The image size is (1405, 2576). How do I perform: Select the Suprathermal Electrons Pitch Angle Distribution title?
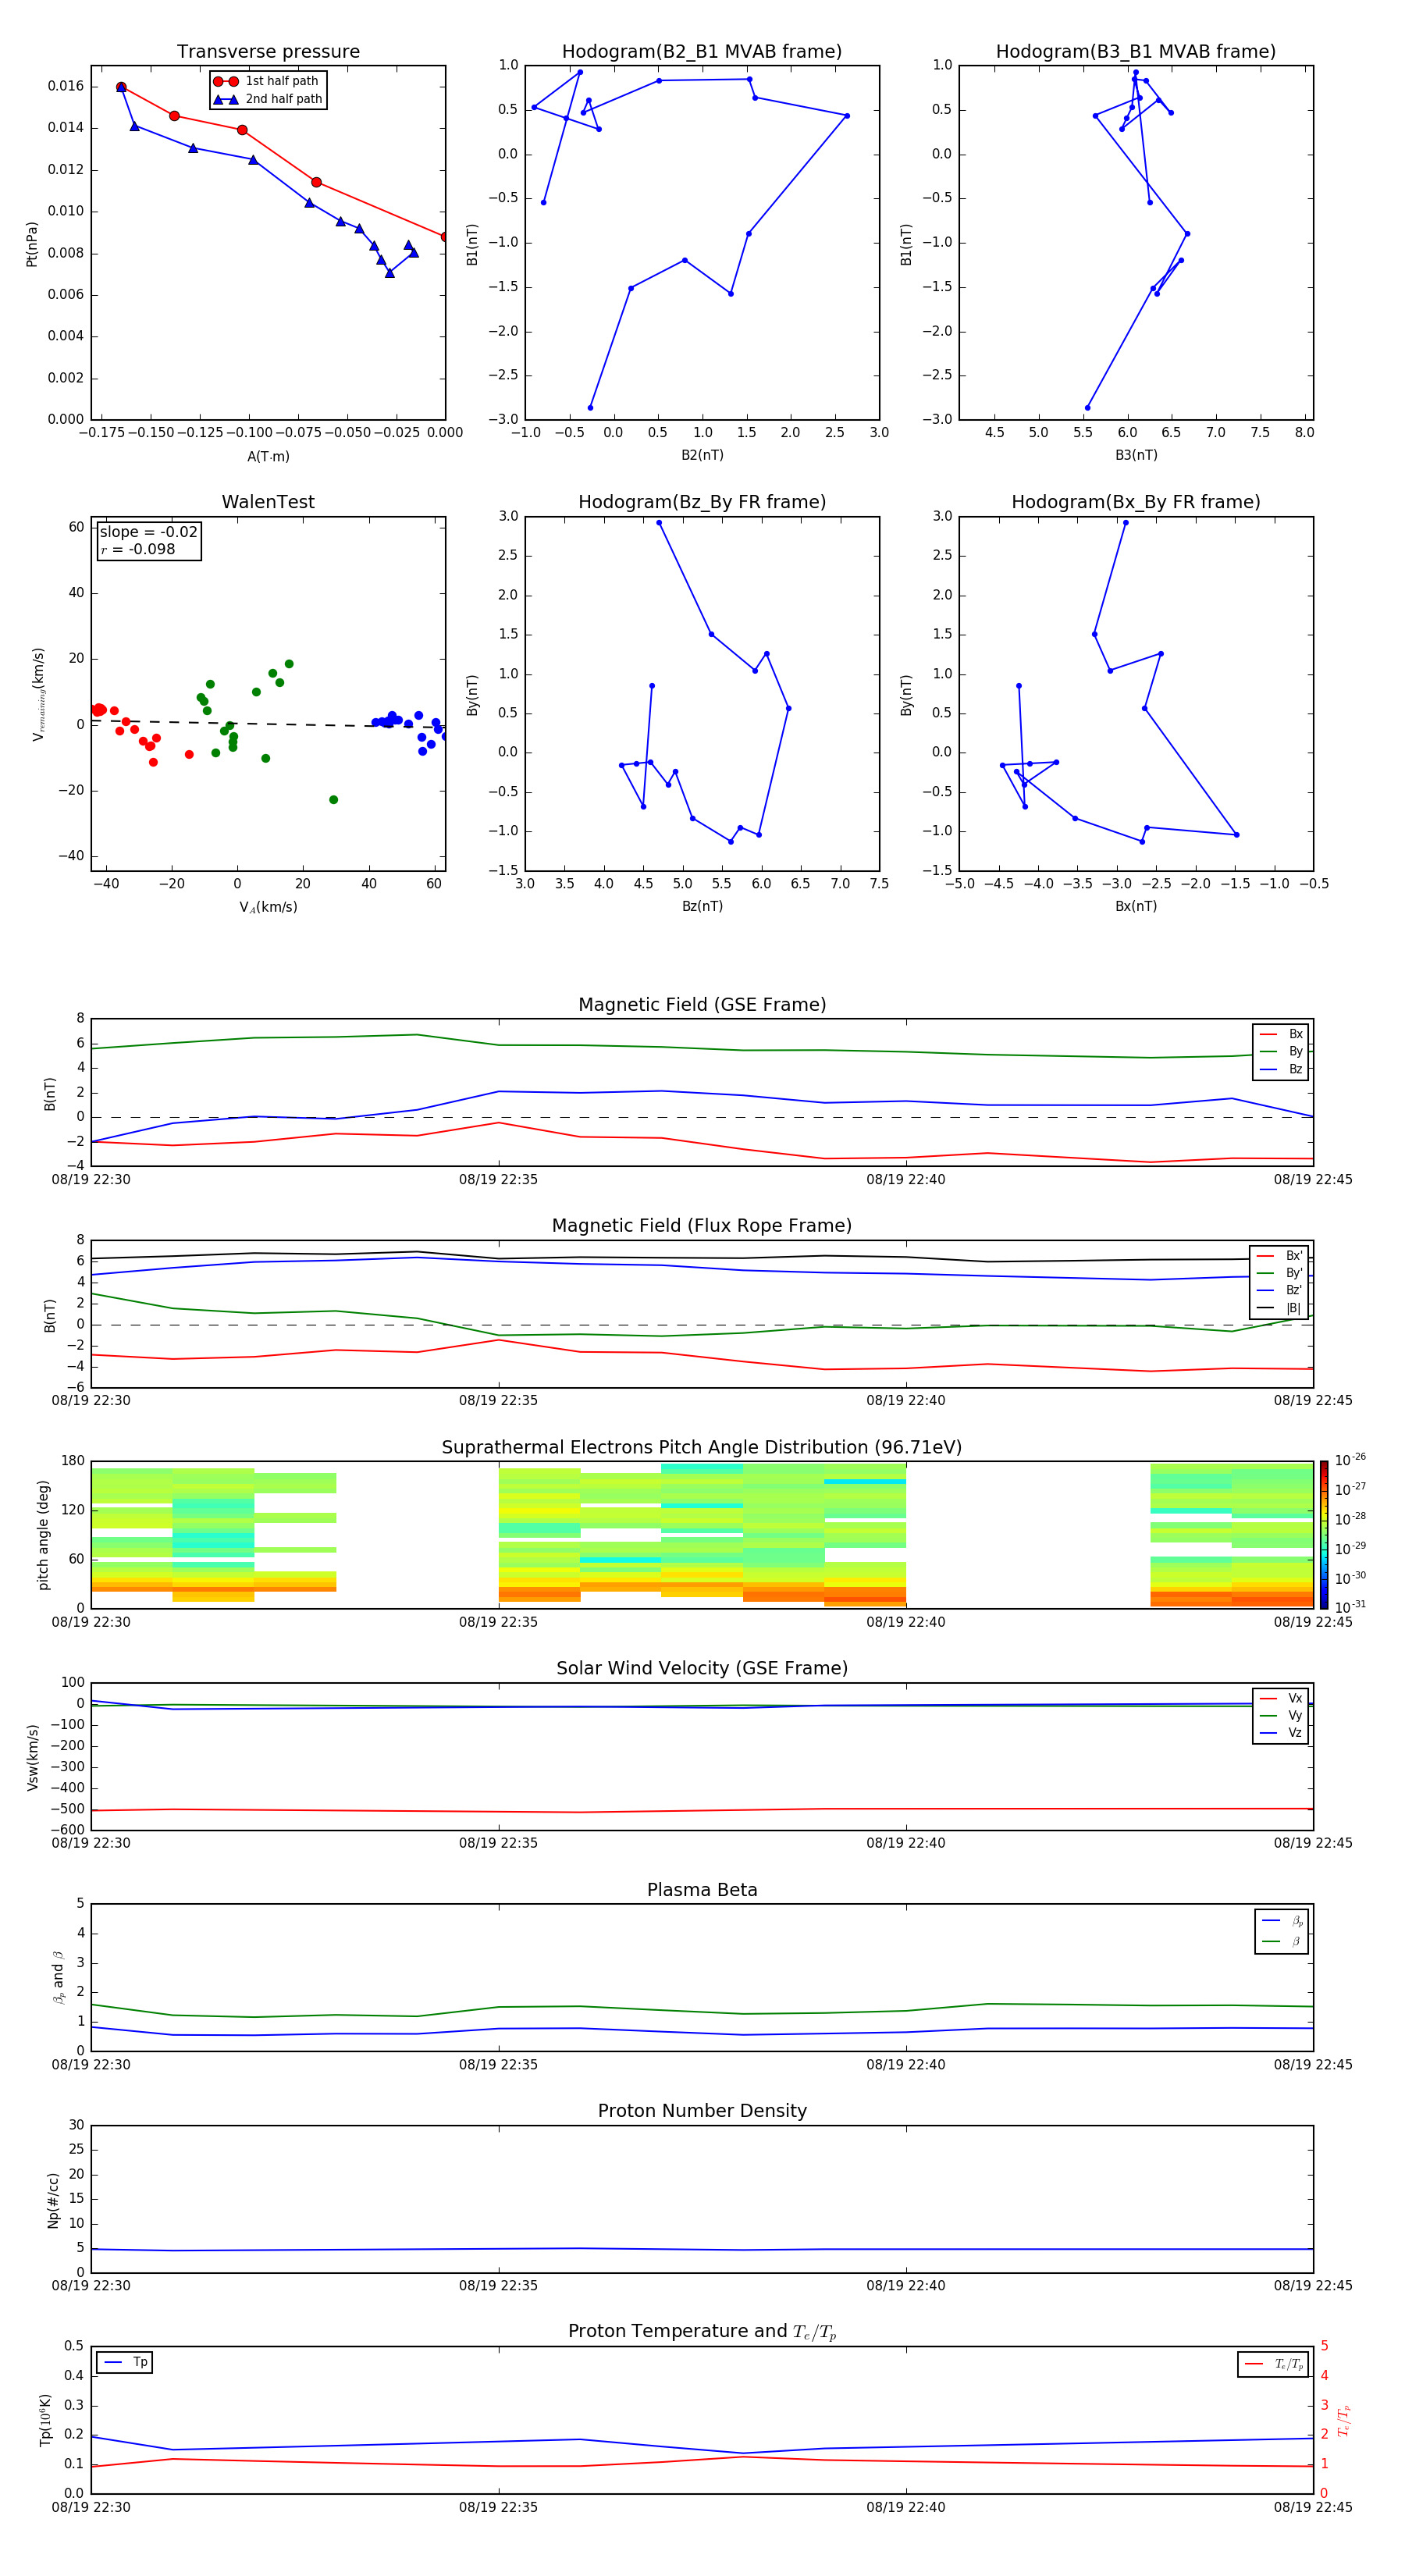click(x=702, y=1448)
